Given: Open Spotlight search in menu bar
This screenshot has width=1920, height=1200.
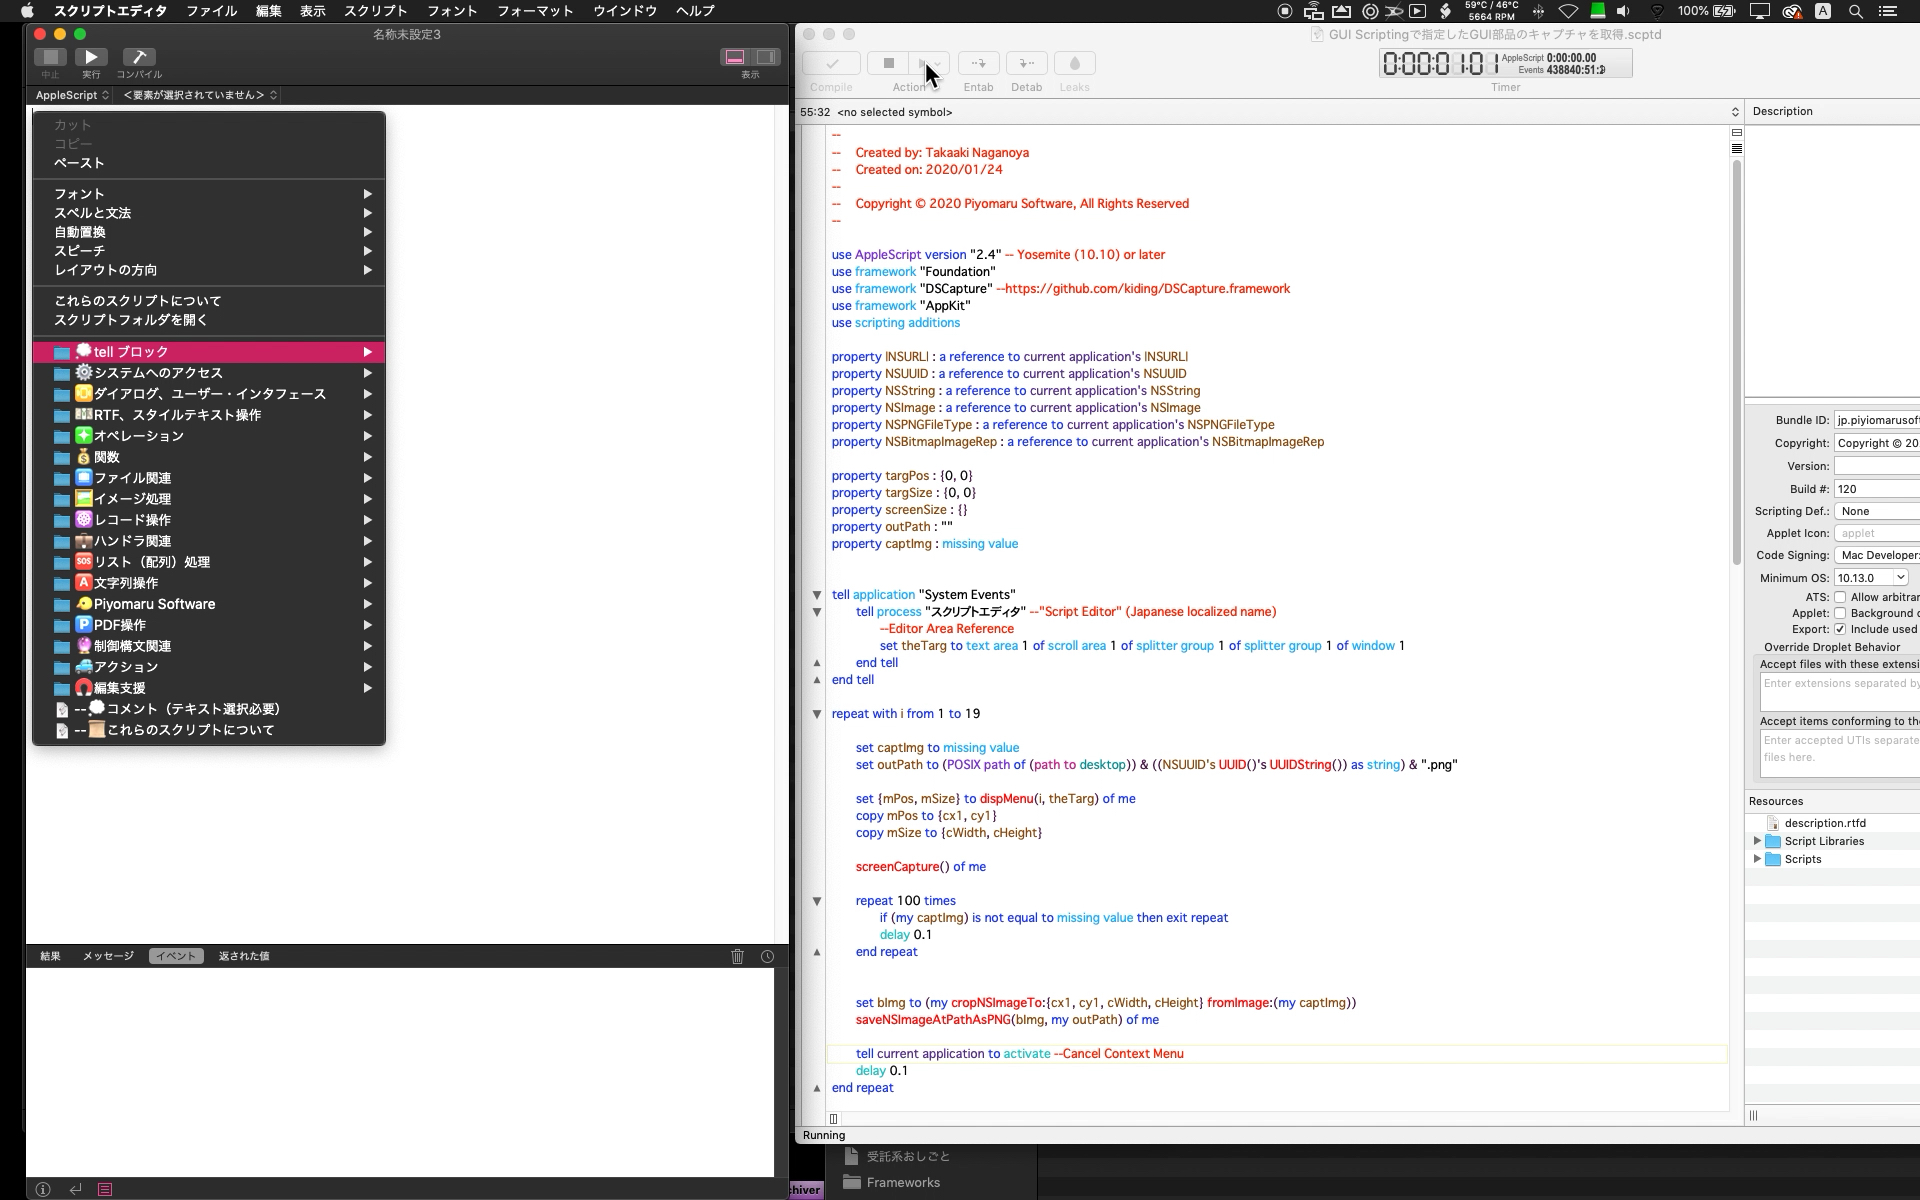Looking at the screenshot, I should tap(1856, 12).
